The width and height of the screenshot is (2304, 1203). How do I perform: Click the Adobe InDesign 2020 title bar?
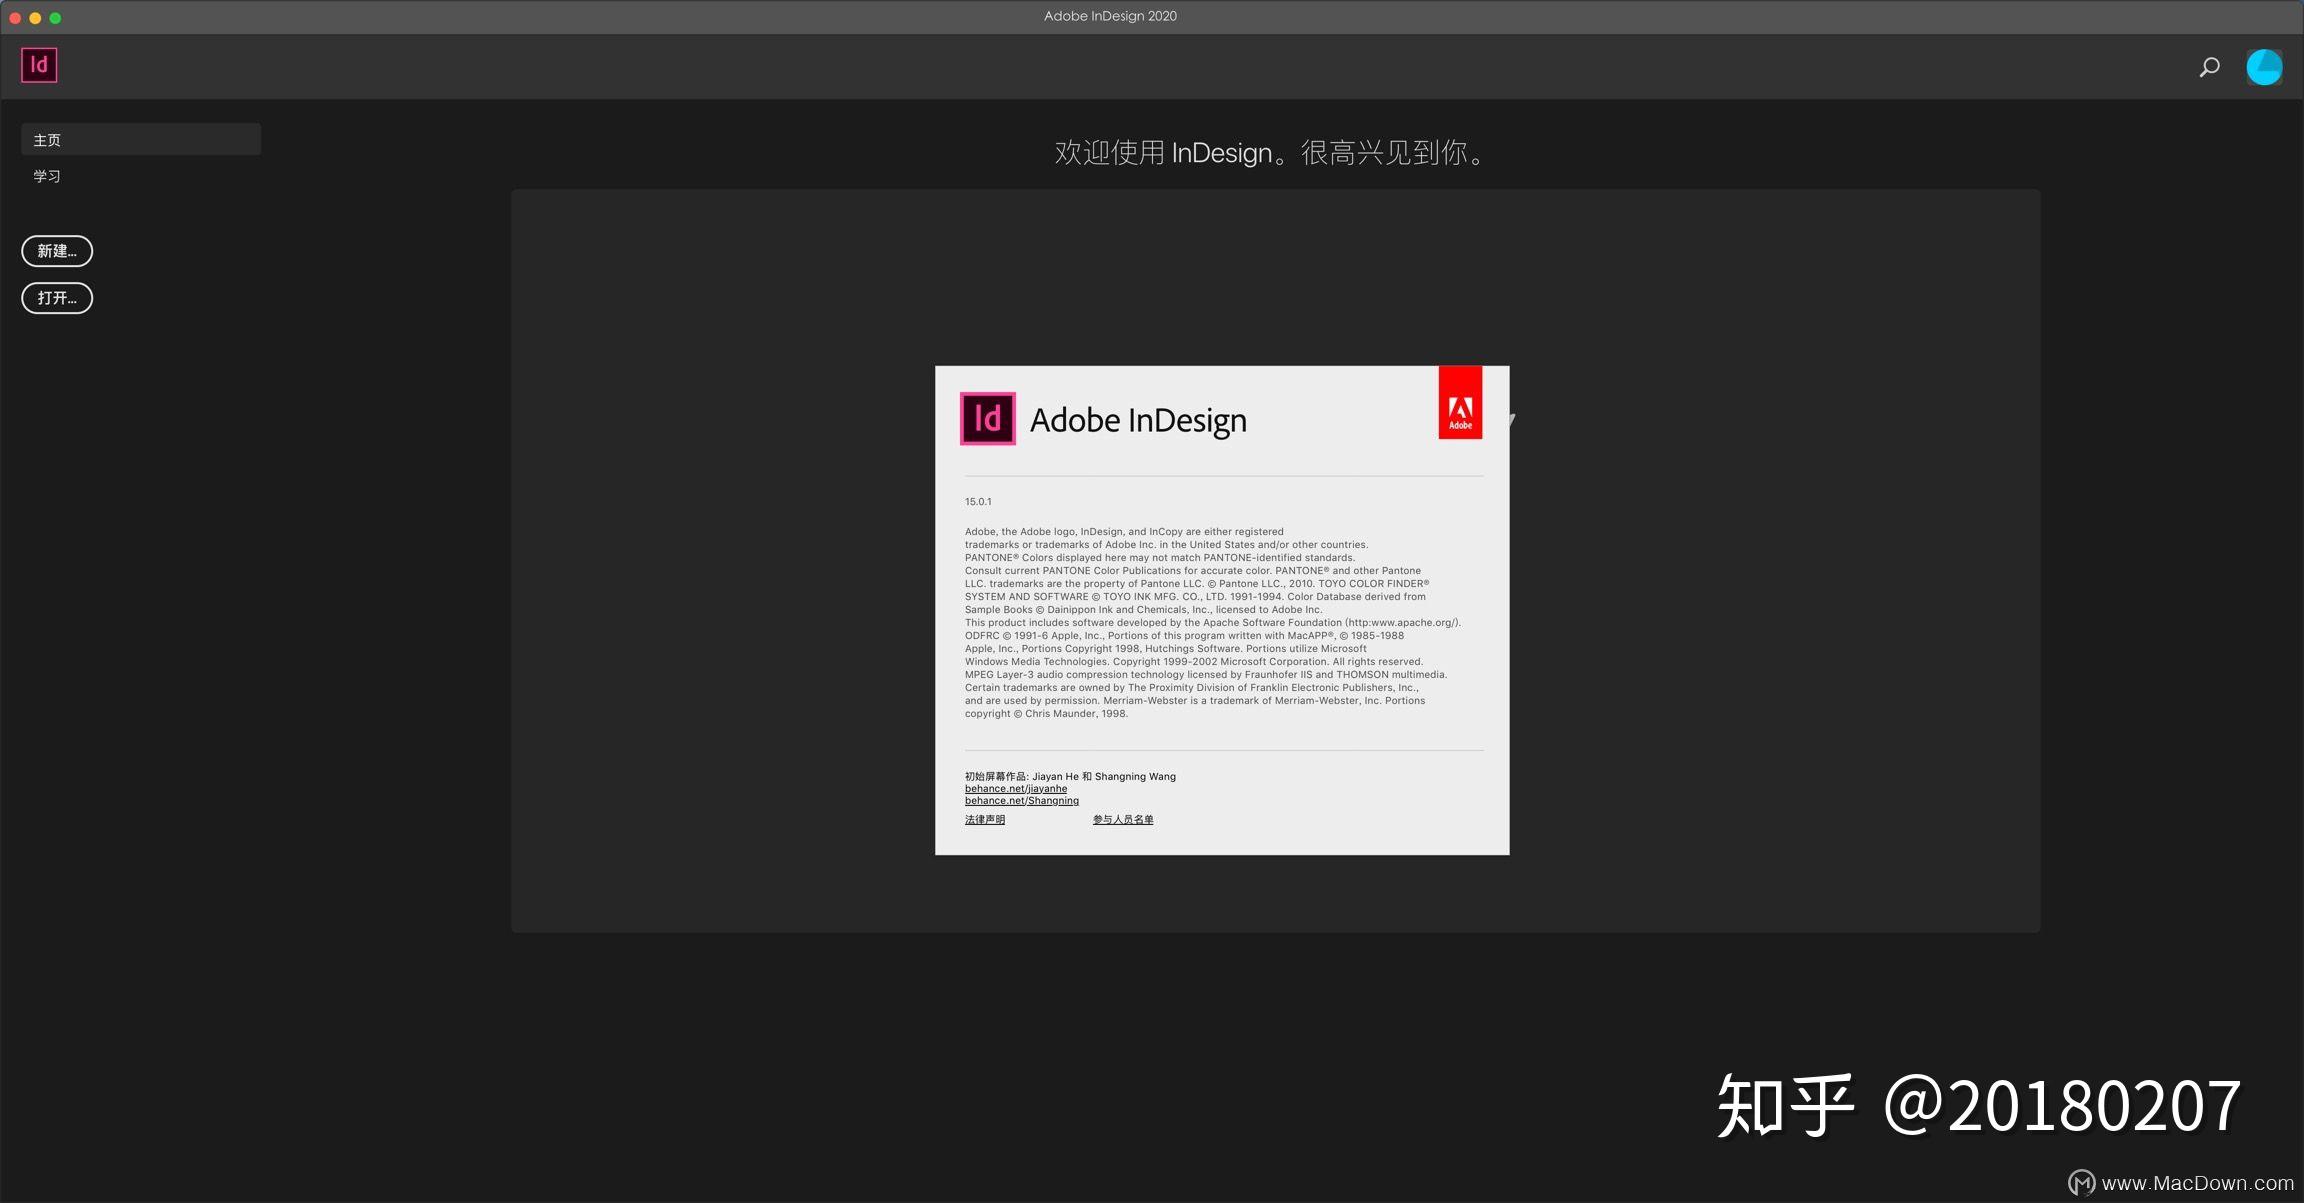tap(1110, 16)
